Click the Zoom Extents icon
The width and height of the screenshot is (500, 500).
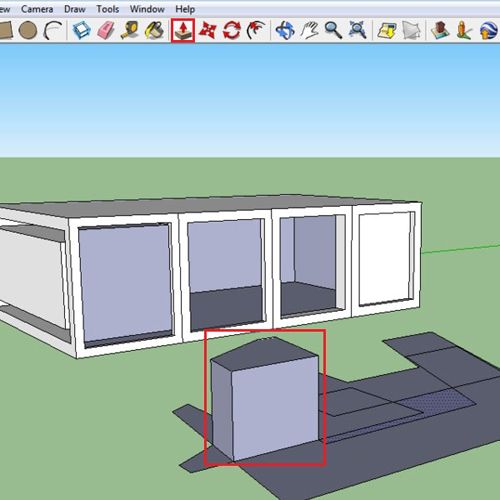[x=357, y=30]
